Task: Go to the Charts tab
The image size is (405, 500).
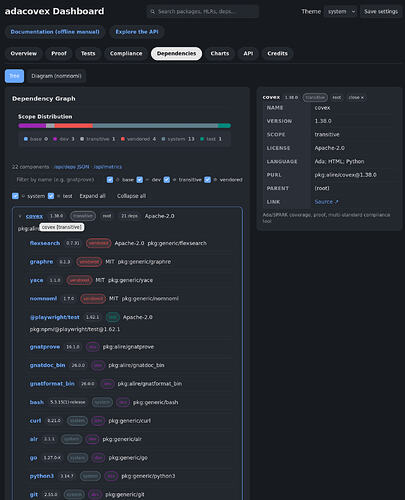Action: pyautogui.click(x=220, y=53)
